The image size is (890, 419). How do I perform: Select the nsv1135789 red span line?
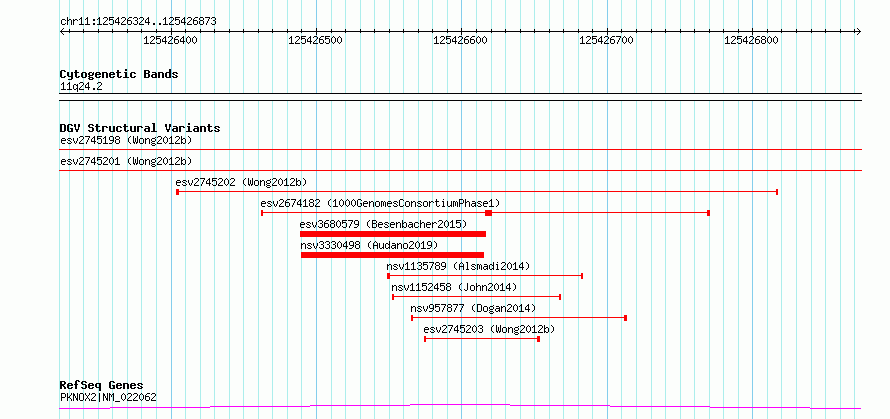pos(485,276)
